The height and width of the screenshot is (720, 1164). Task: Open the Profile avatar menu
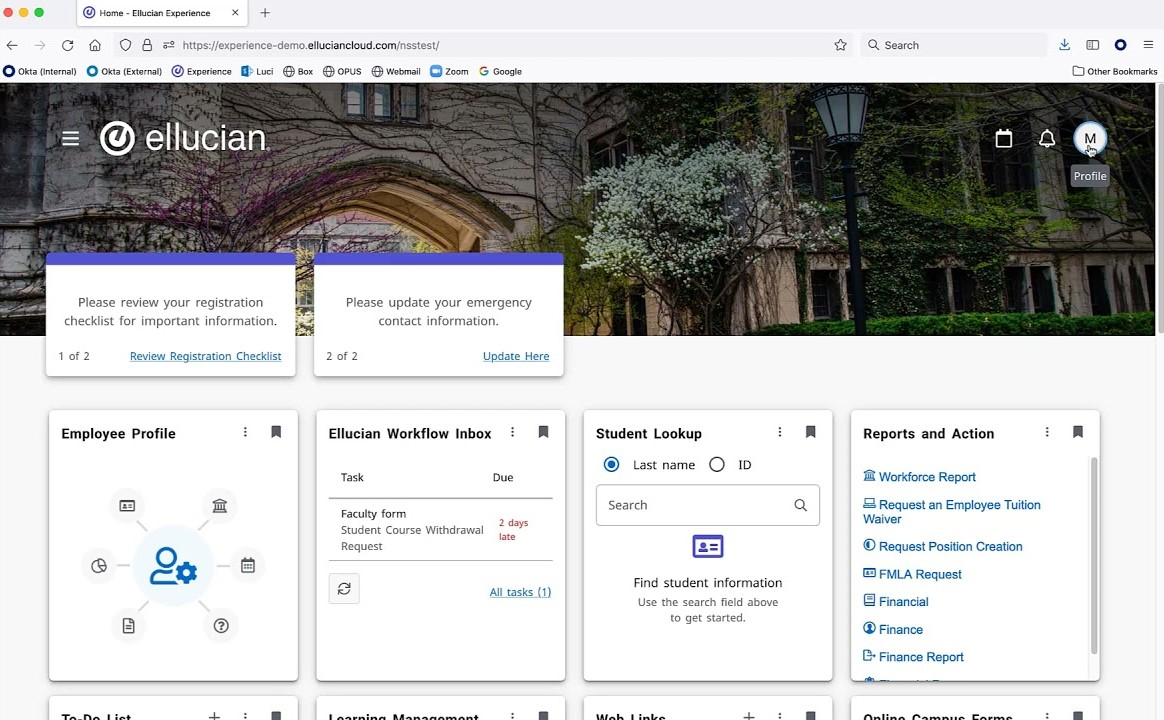point(1090,138)
